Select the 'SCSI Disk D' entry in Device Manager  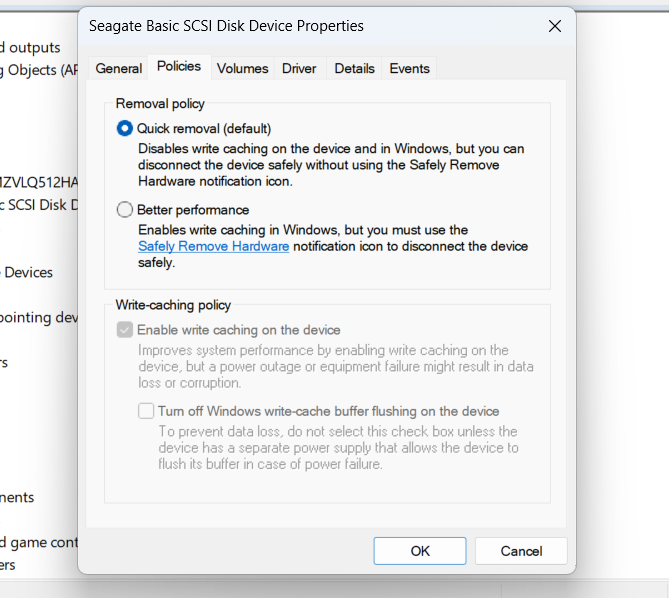(39, 205)
